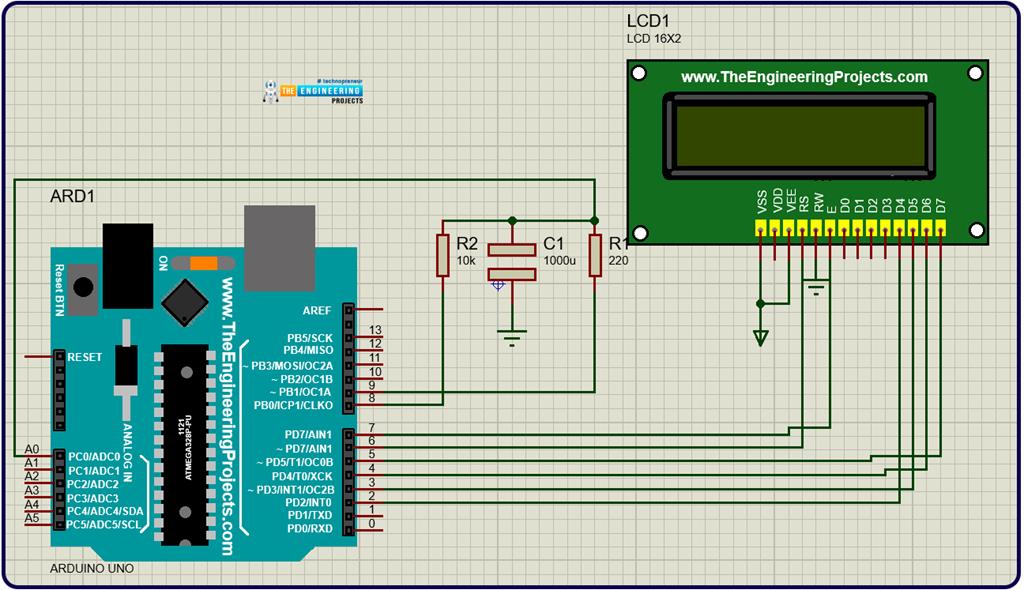This screenshot has width=1024, height=590.
Task: Select the R1 220 resistor symbol
Action: 595,256
